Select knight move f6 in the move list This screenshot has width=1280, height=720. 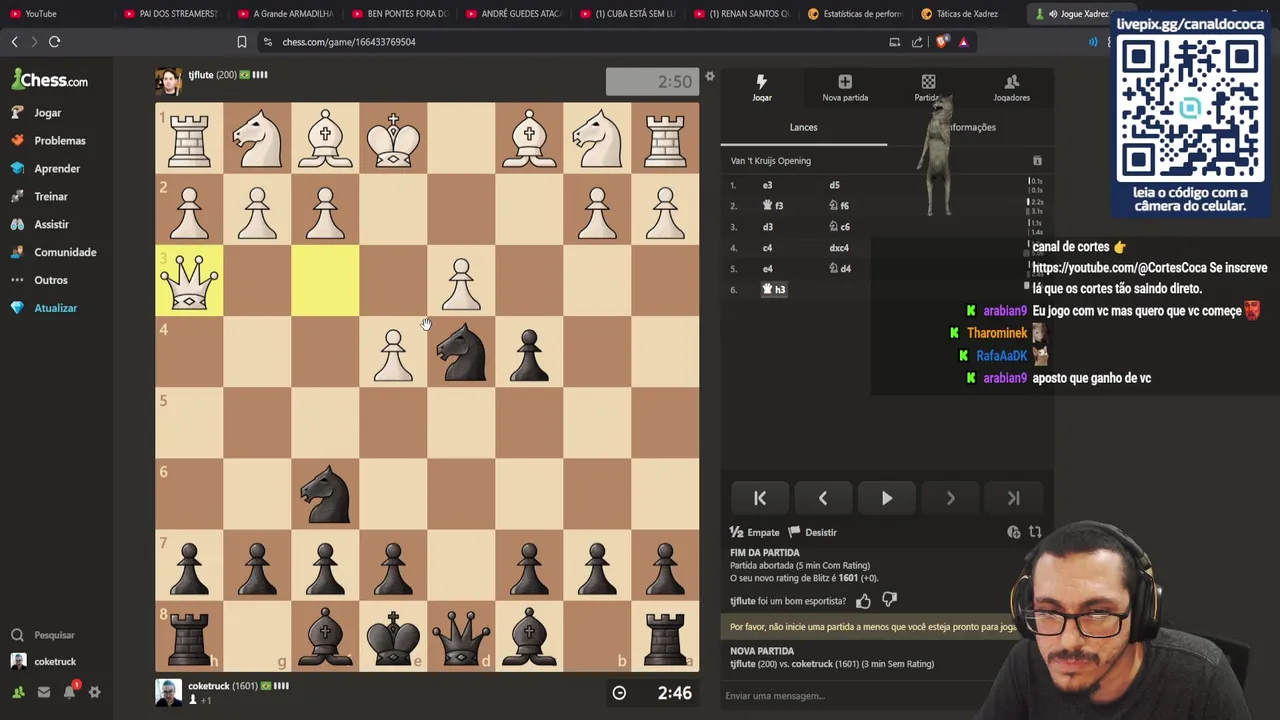pos(839,206)
